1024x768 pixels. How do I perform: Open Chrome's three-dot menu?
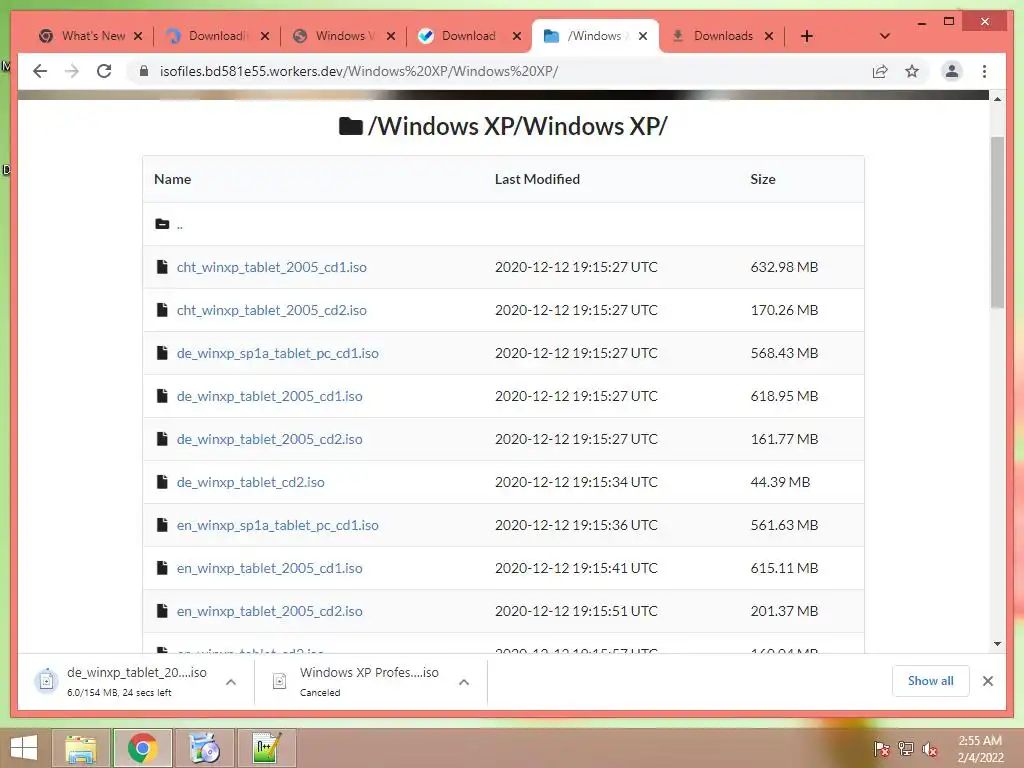[984, 71]
